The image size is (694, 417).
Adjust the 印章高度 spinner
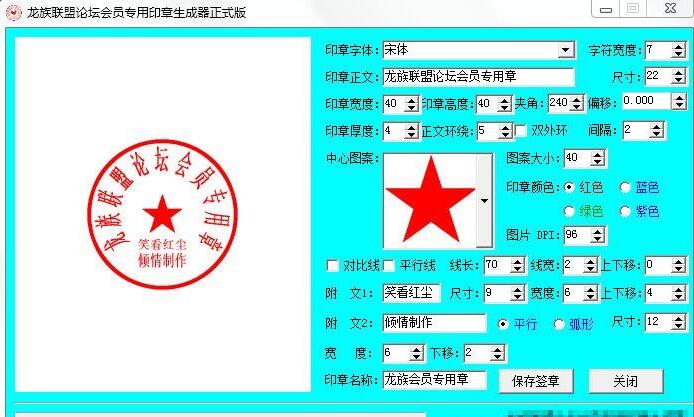click(505, 104)
